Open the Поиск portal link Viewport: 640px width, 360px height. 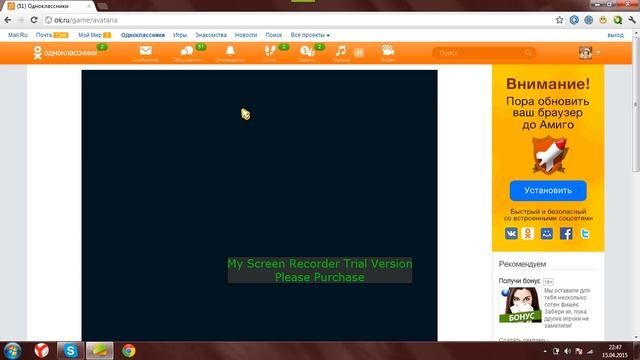[x=273, y=35]
